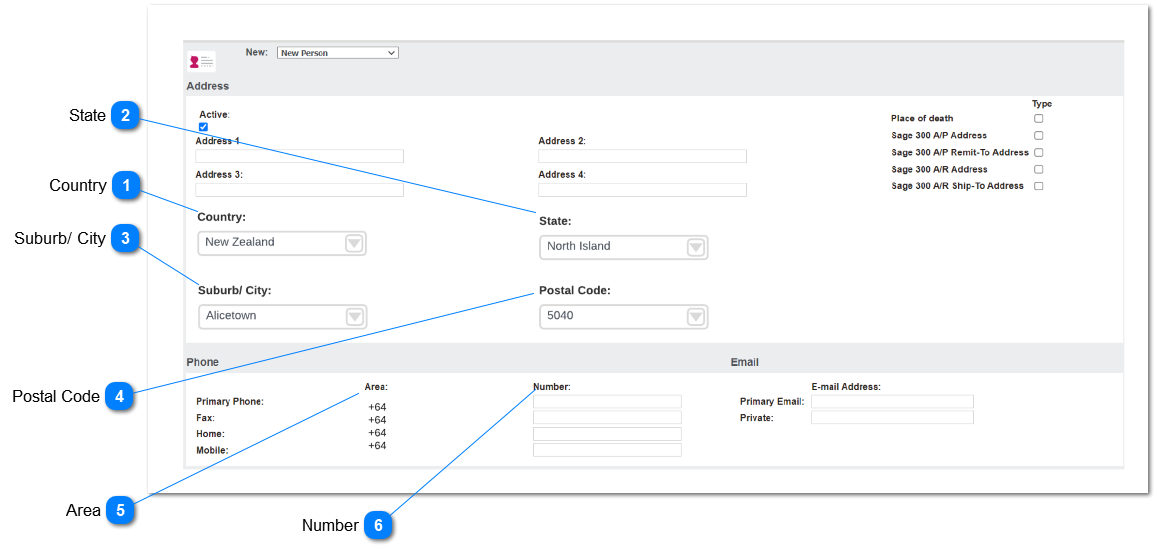Tick the Sage 300 A/P Address checkbox
This screenshot has height=551, width=1157.
pyautogui.click(x=1038, y=136)
